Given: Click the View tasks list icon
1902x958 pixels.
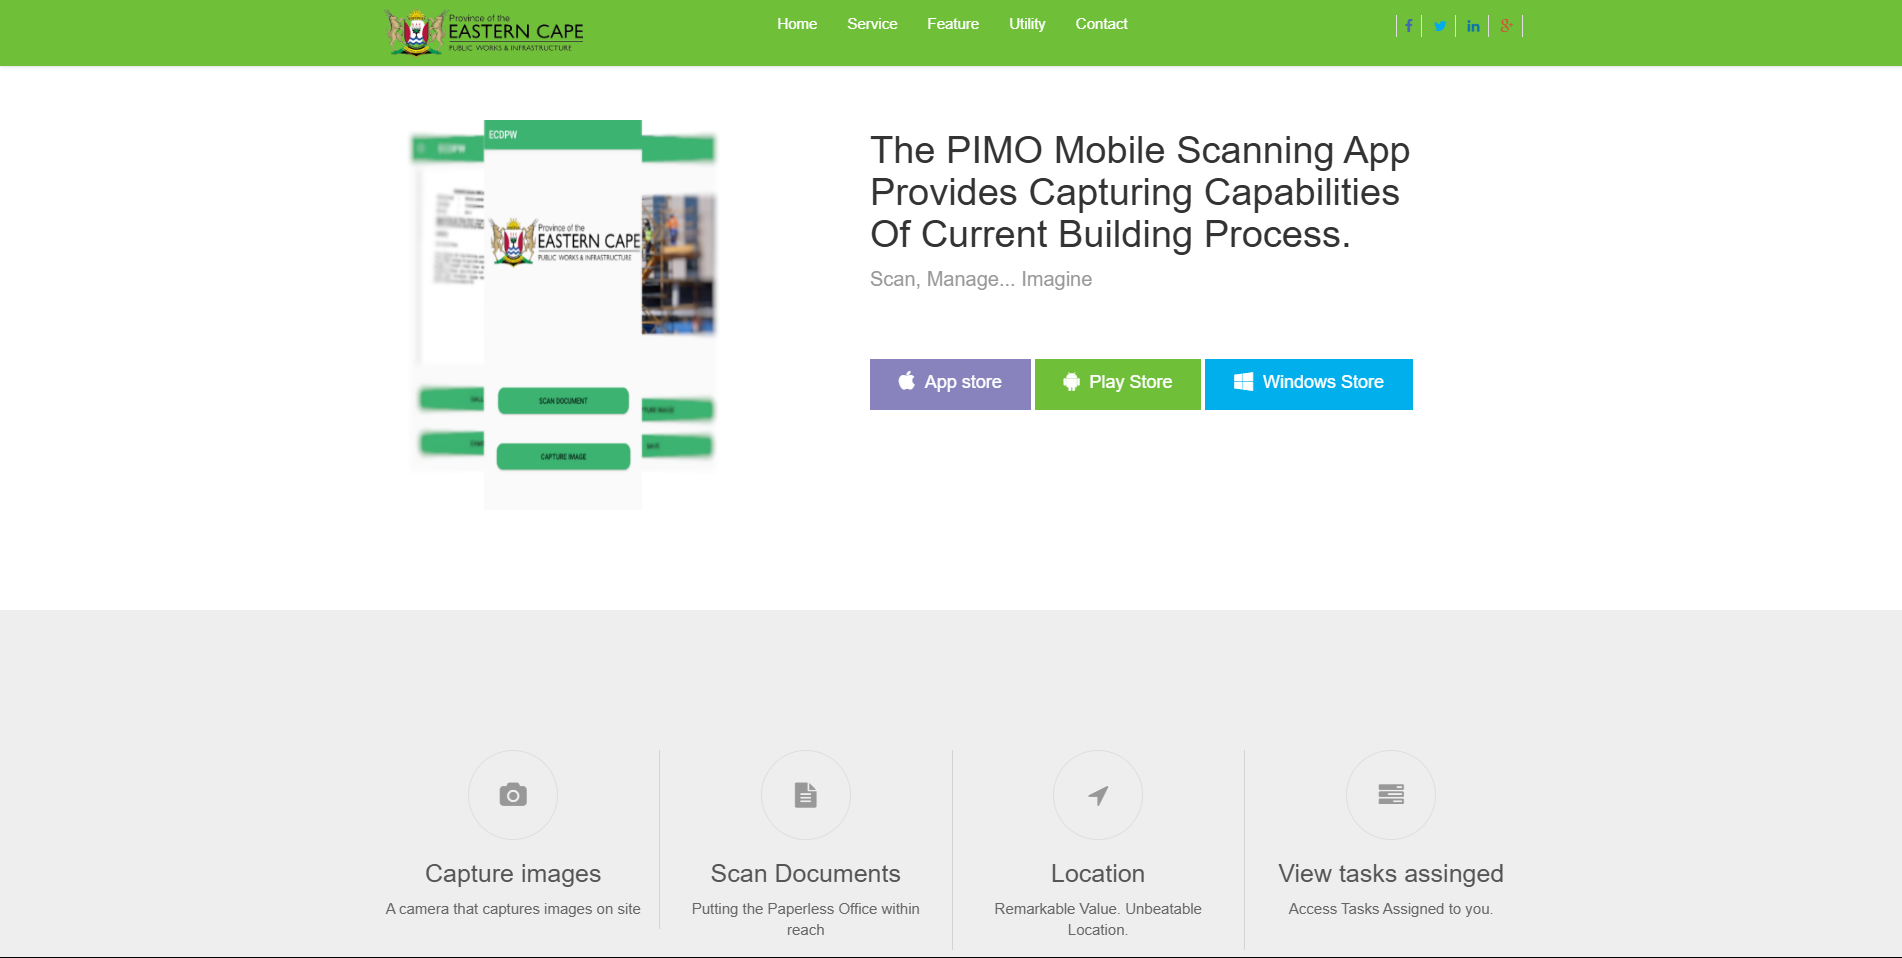Looking at the screenshot, I should (1391, 795).
